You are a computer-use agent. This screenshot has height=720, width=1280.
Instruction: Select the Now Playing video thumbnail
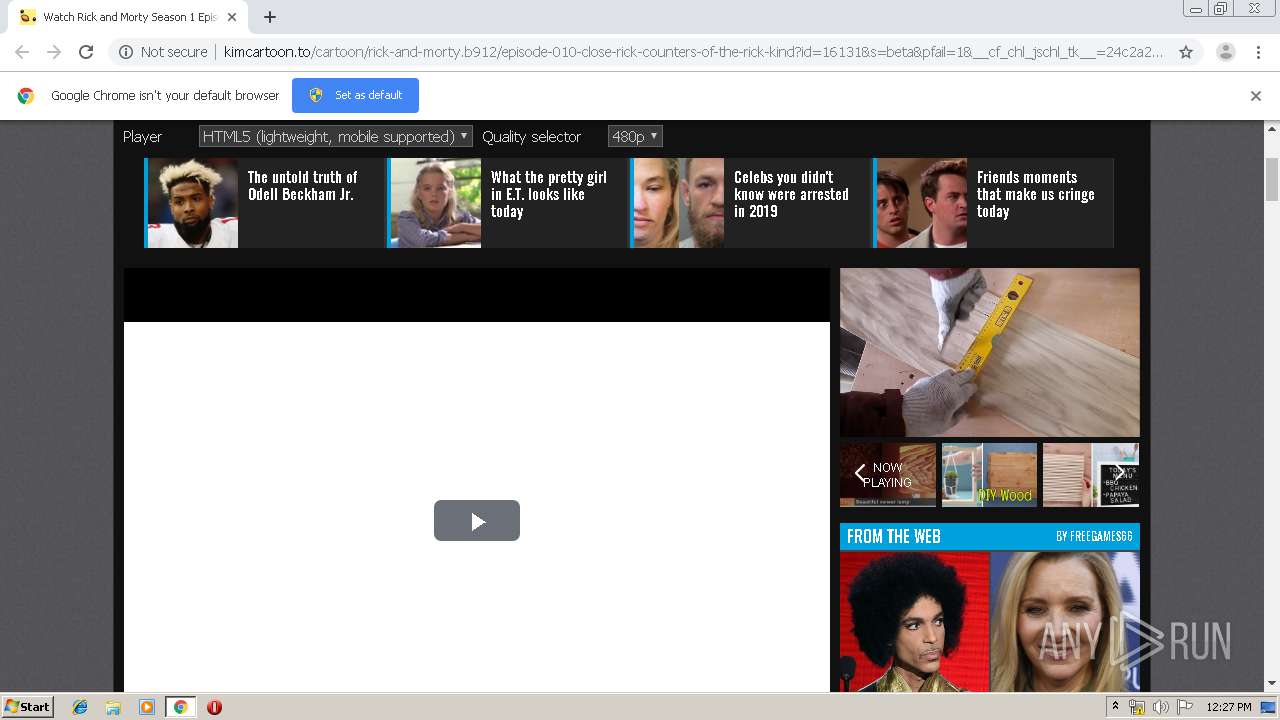pyautogui.click(x=888, y=475)
